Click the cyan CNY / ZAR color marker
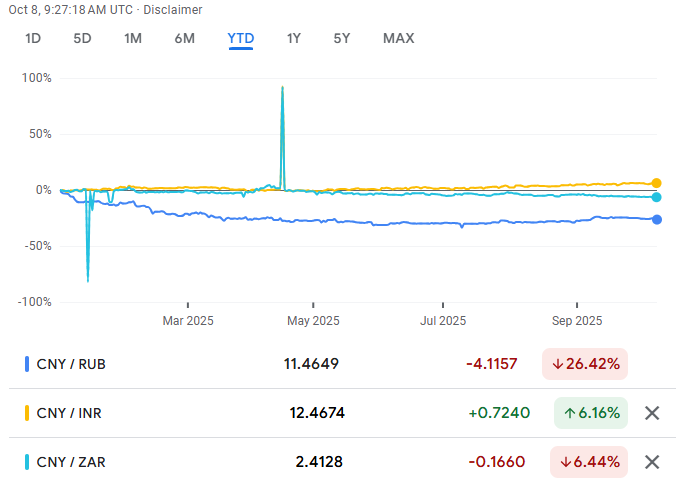682x480 pixels. tap(26, 462)
